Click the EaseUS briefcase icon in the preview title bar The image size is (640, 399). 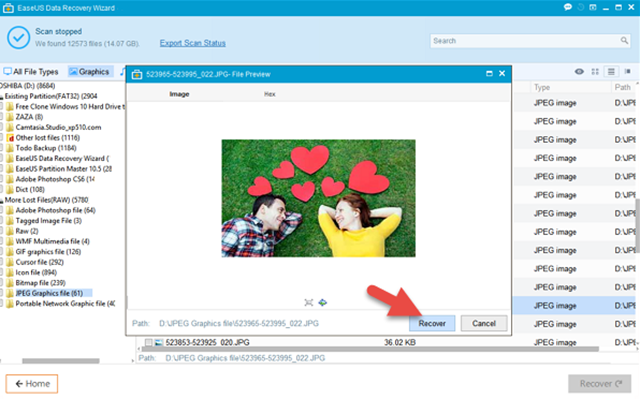click(137, 74)
